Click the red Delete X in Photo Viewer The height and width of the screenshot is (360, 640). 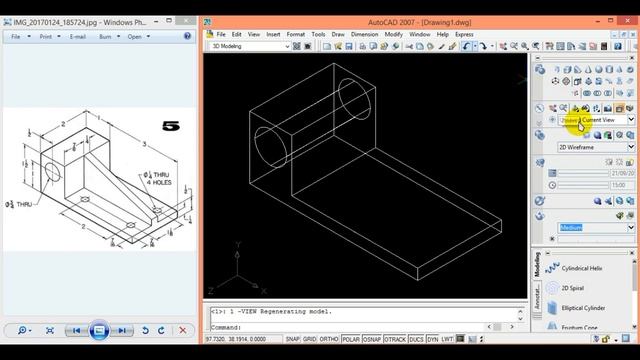(182, 330)
